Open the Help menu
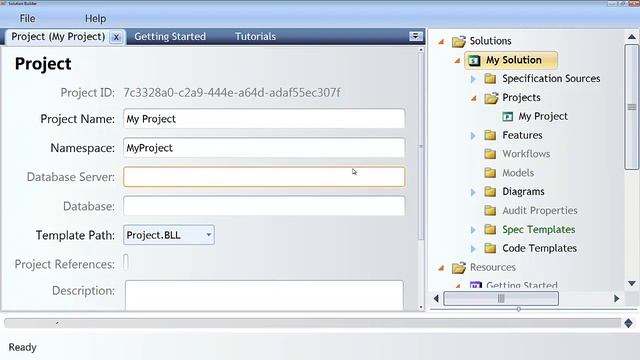 96,18
